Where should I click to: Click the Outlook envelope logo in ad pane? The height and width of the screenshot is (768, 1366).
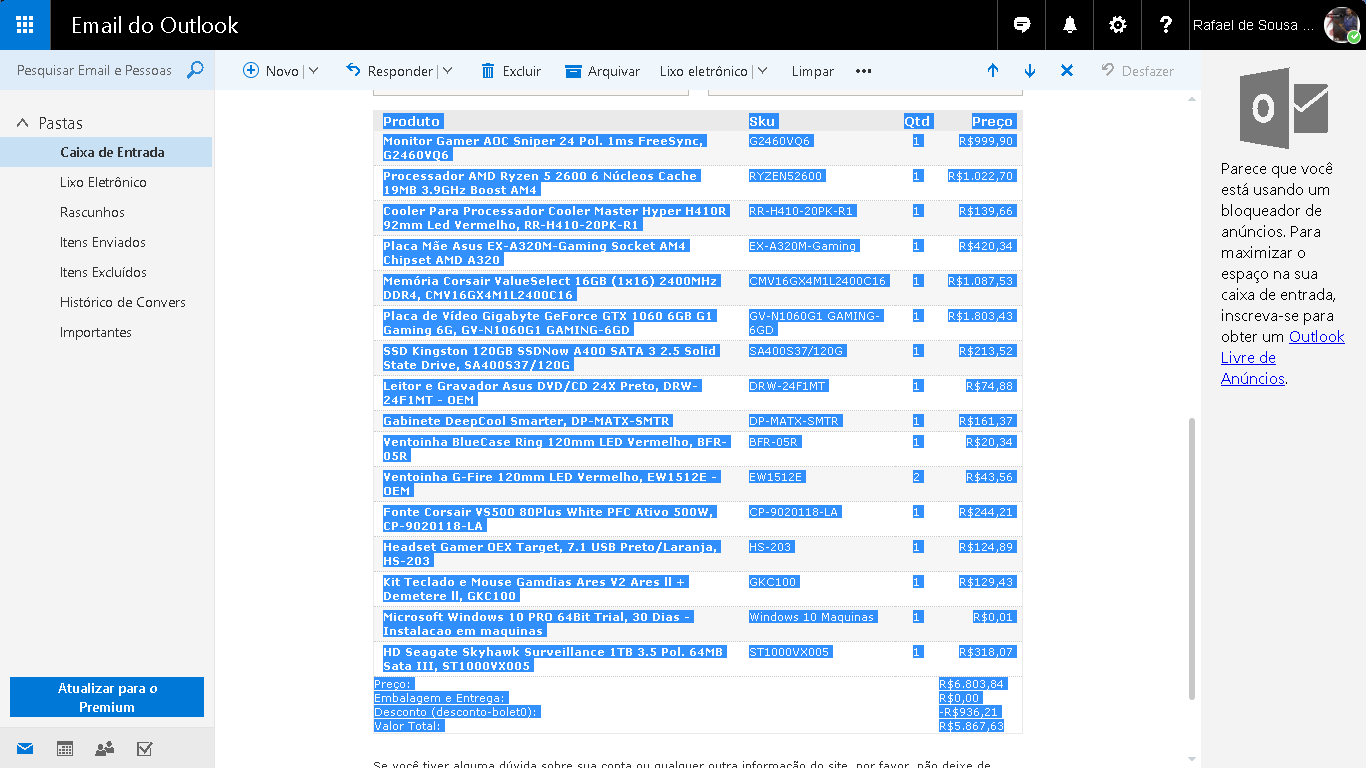(1283, 109)
